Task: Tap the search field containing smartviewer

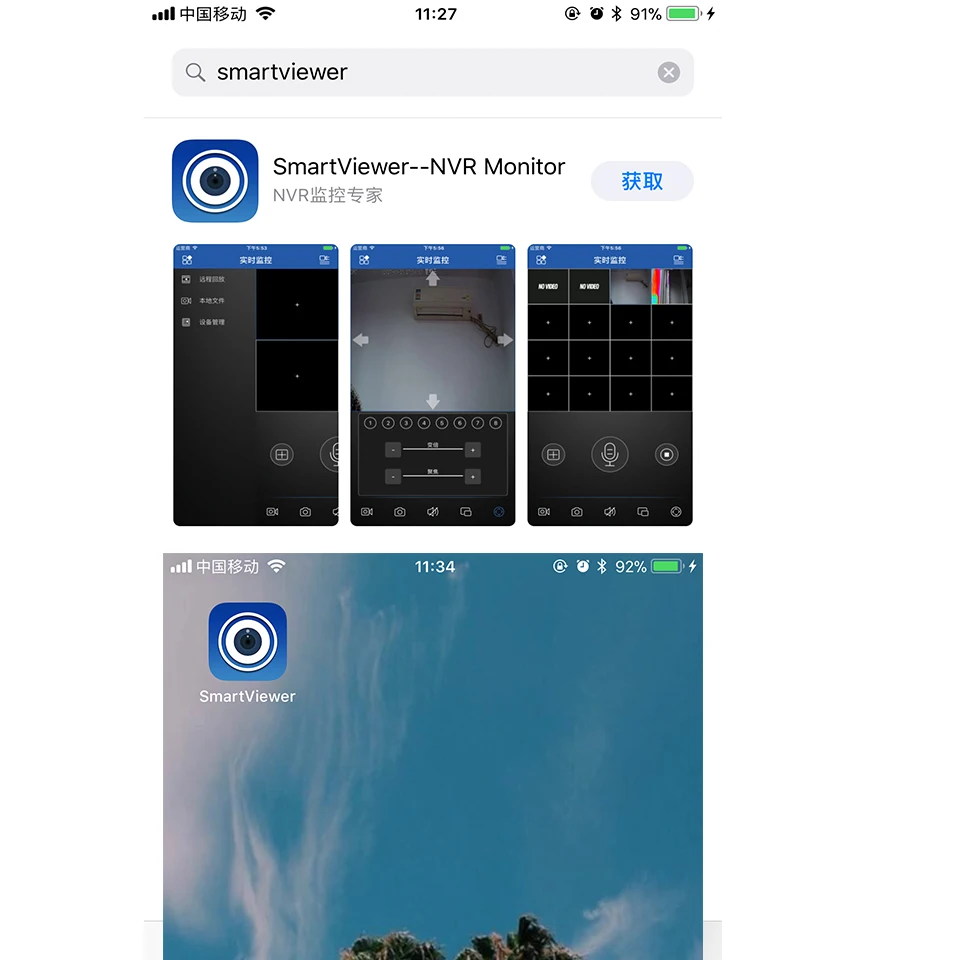Action: (432, 72)
